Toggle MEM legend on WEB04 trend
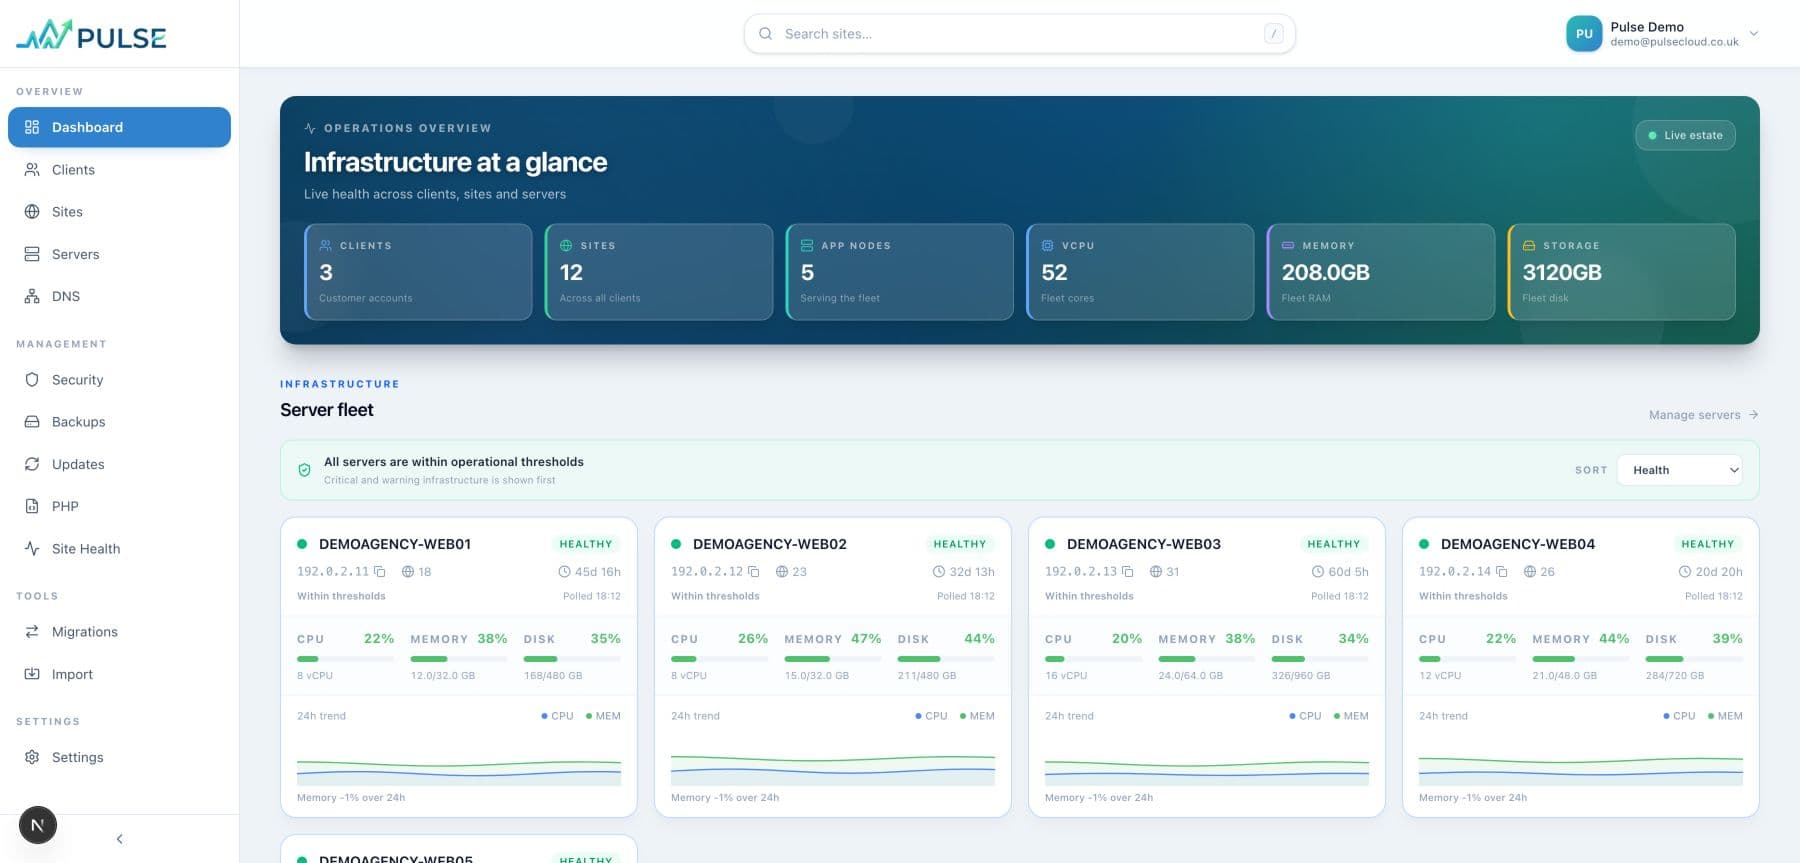This screenshot has width=1800, height=863. tap(1725, 716)
